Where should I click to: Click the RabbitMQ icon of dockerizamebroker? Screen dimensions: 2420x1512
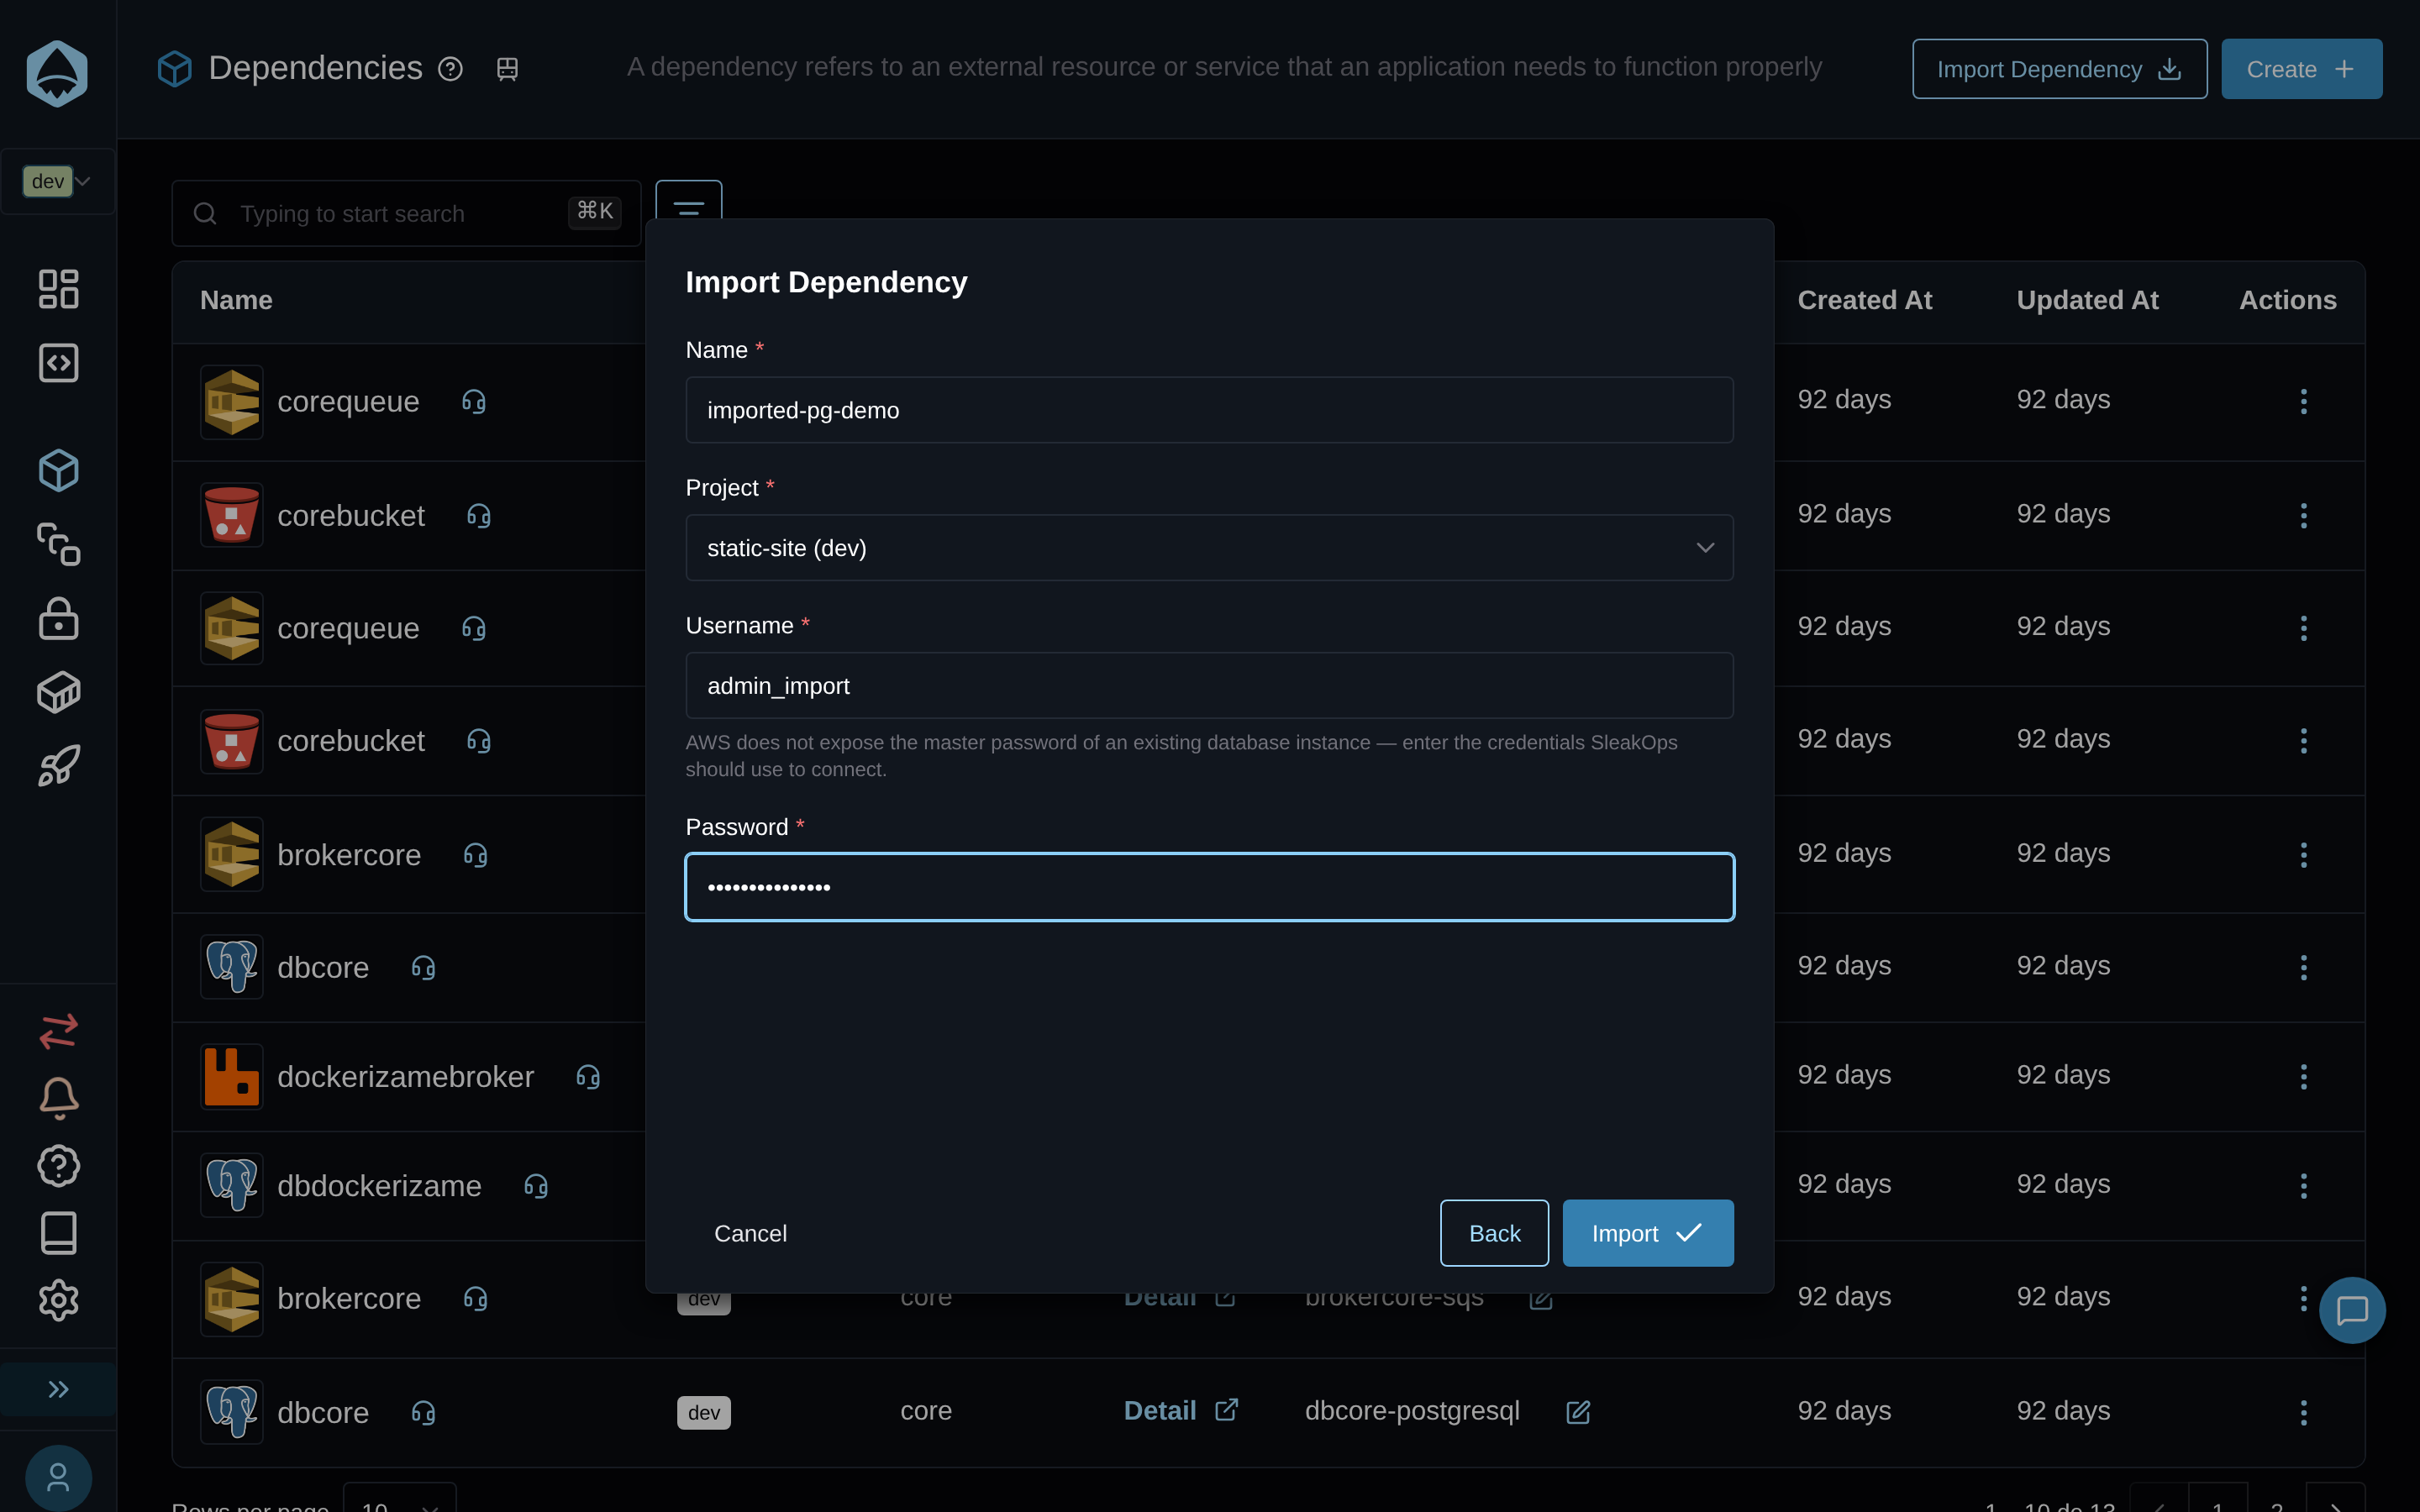point(232,1077)
